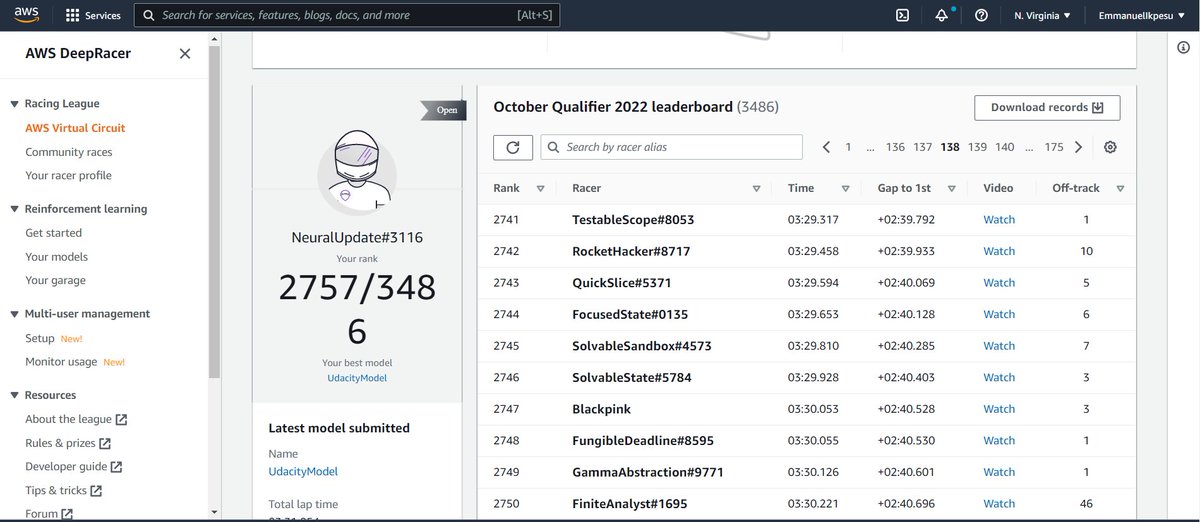Go to next leaderboard page arrow

(x=1078, y=147)
